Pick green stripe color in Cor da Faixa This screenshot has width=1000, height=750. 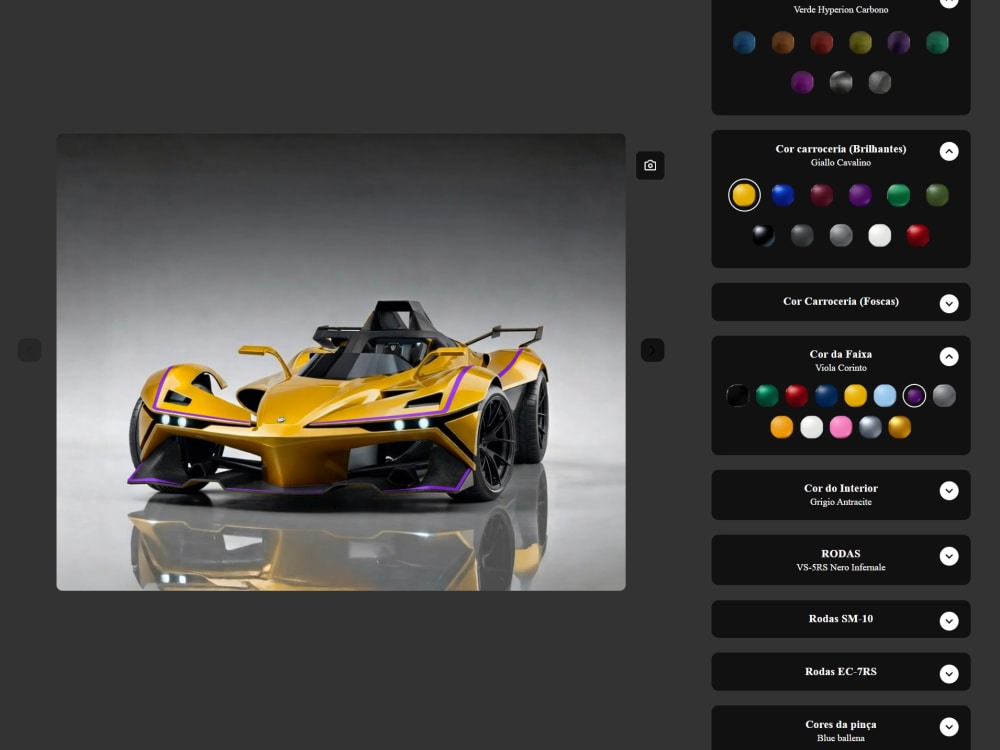point(767,395)
